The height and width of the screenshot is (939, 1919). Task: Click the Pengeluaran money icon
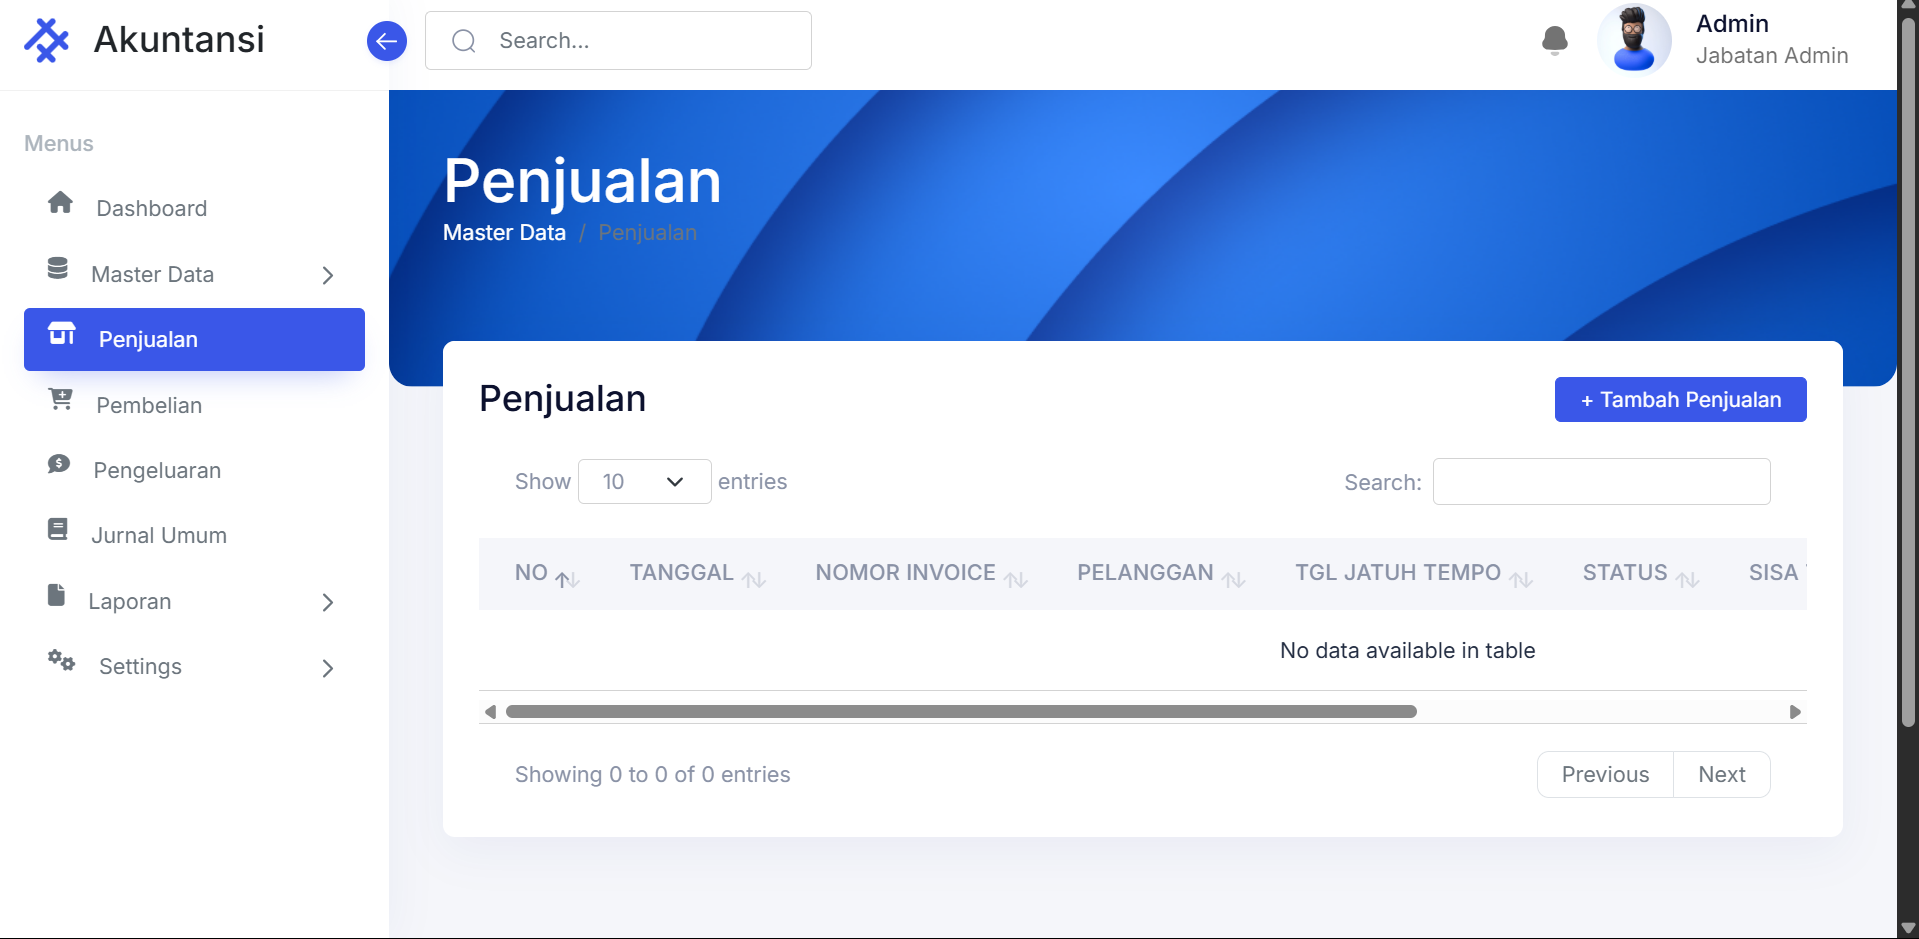[x=59, y=464]
